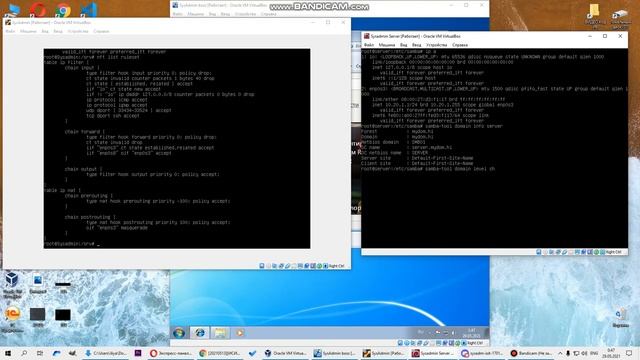Switch to Oracle VM VirtualBox Manager taskbar button
This screenshot has width=640, height=360.
[x=286, y=353]
